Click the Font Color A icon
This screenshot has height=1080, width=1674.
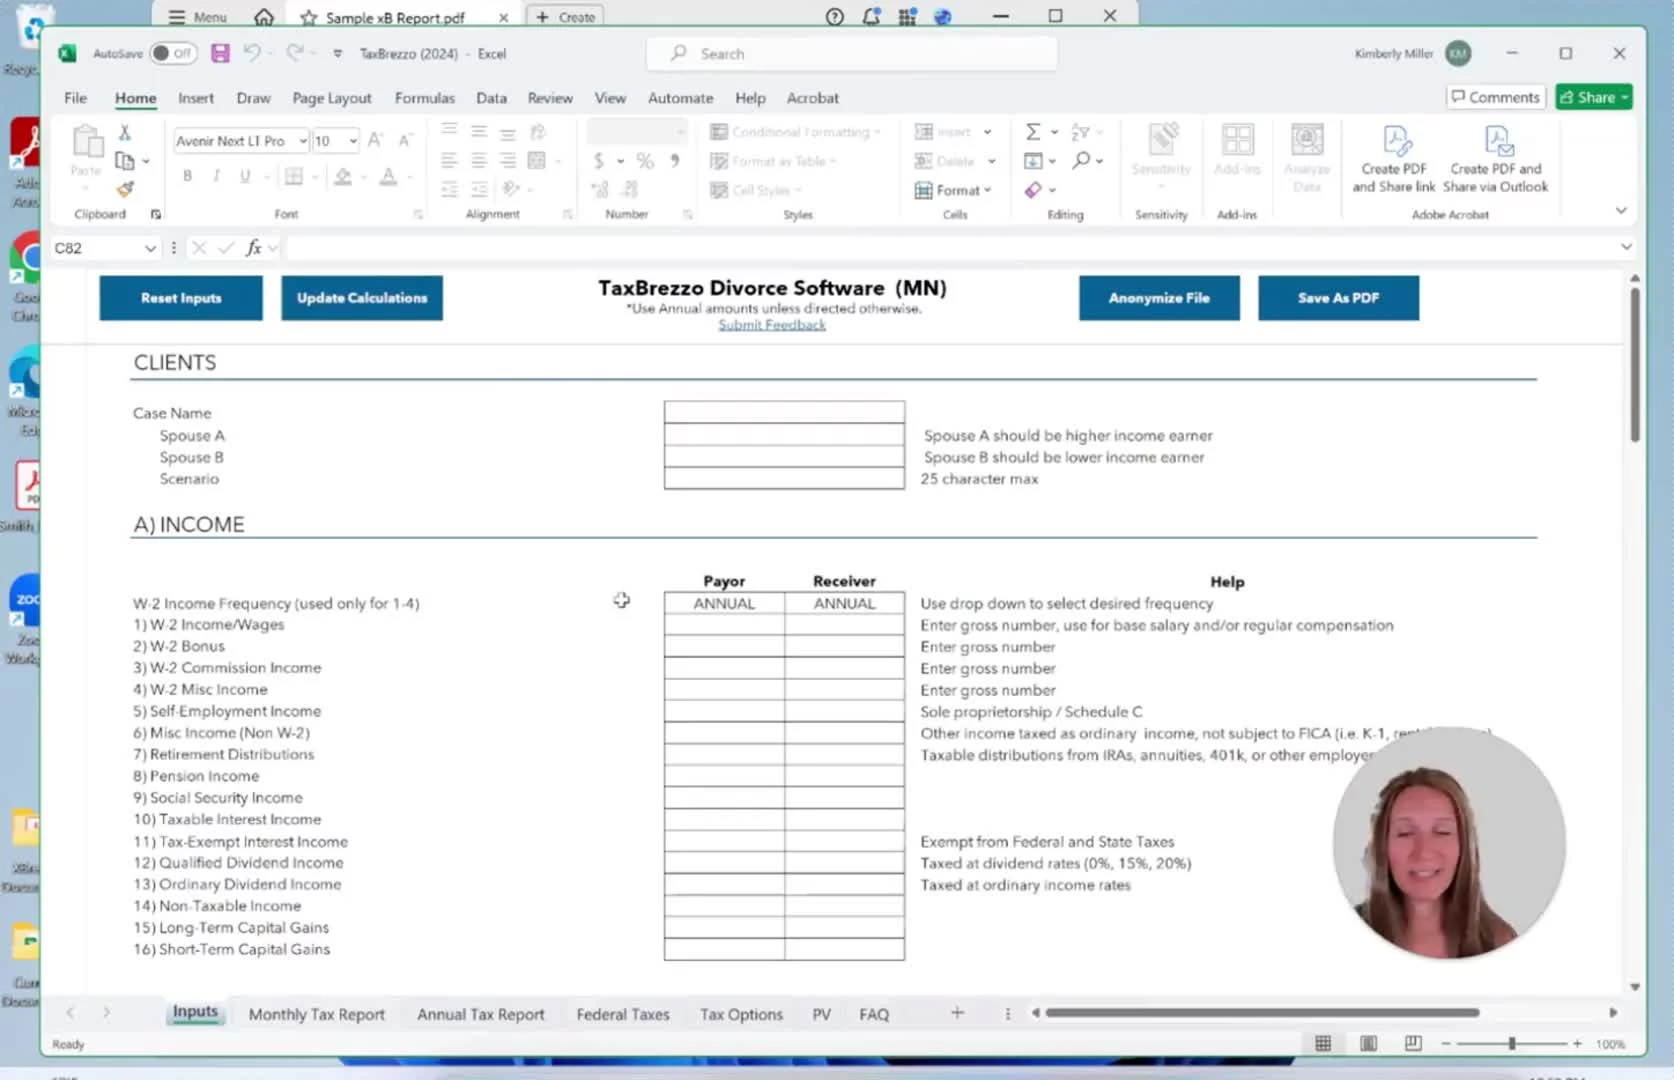388,176
